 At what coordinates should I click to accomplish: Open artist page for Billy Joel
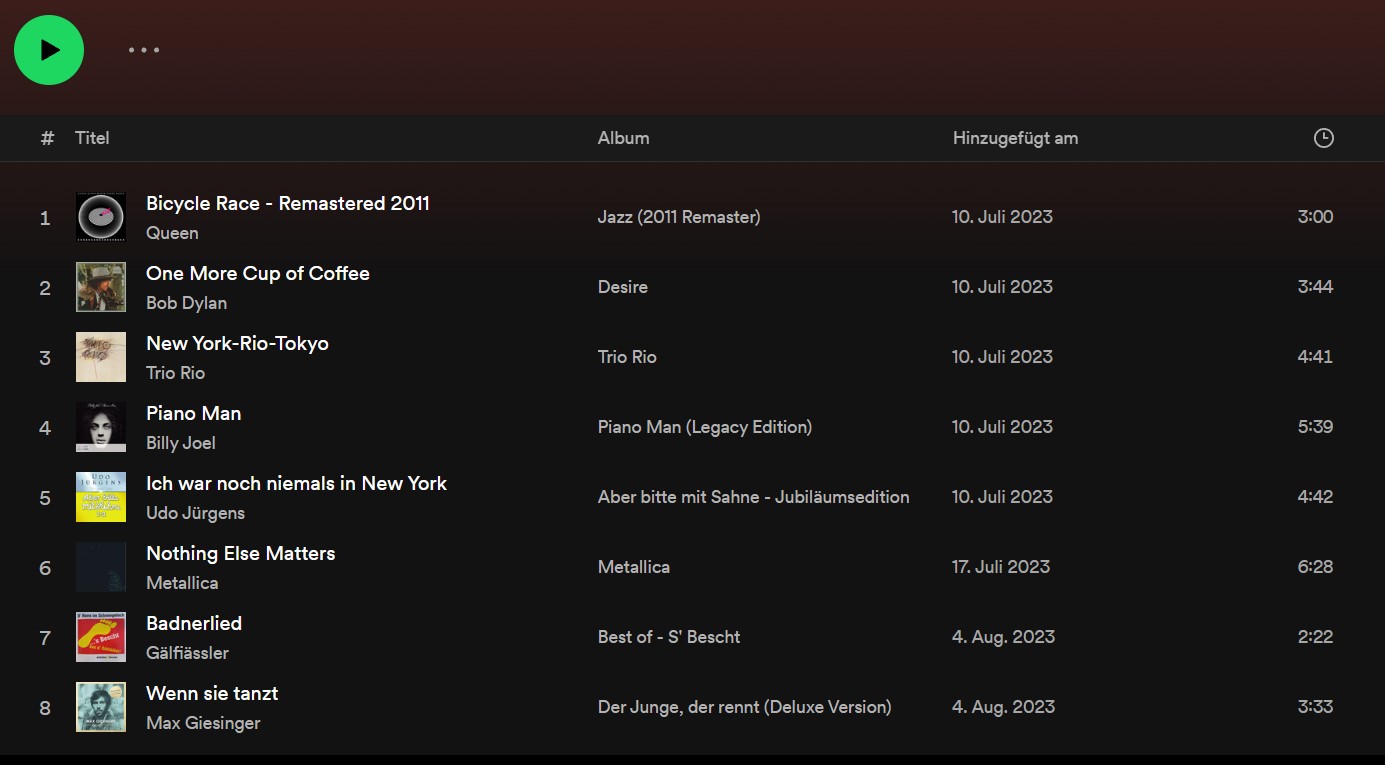181,443
